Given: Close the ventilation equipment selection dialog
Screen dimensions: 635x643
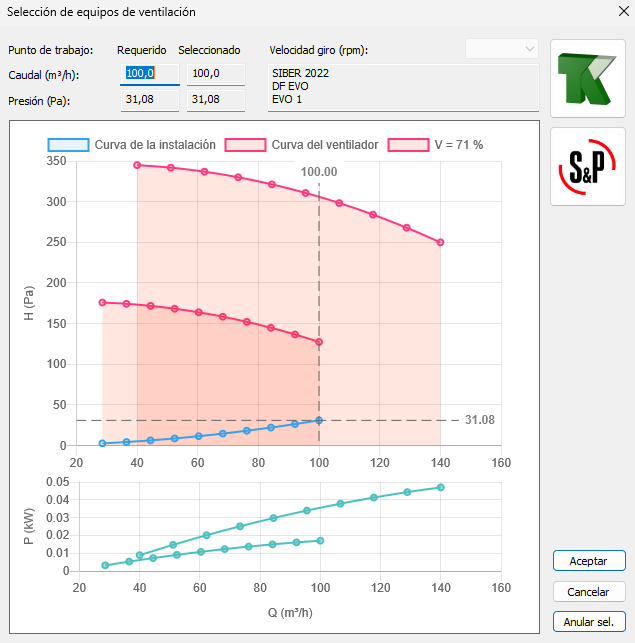Looking at the screenshot, I should tap(613, 12).
